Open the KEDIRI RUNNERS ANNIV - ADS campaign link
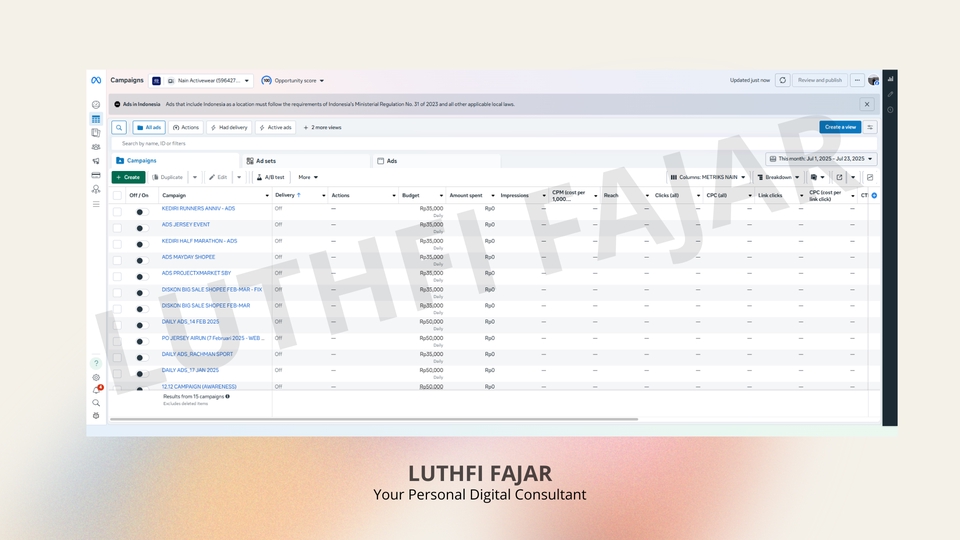This screenshot has height=540, width=960. click(x=198, y=208)
